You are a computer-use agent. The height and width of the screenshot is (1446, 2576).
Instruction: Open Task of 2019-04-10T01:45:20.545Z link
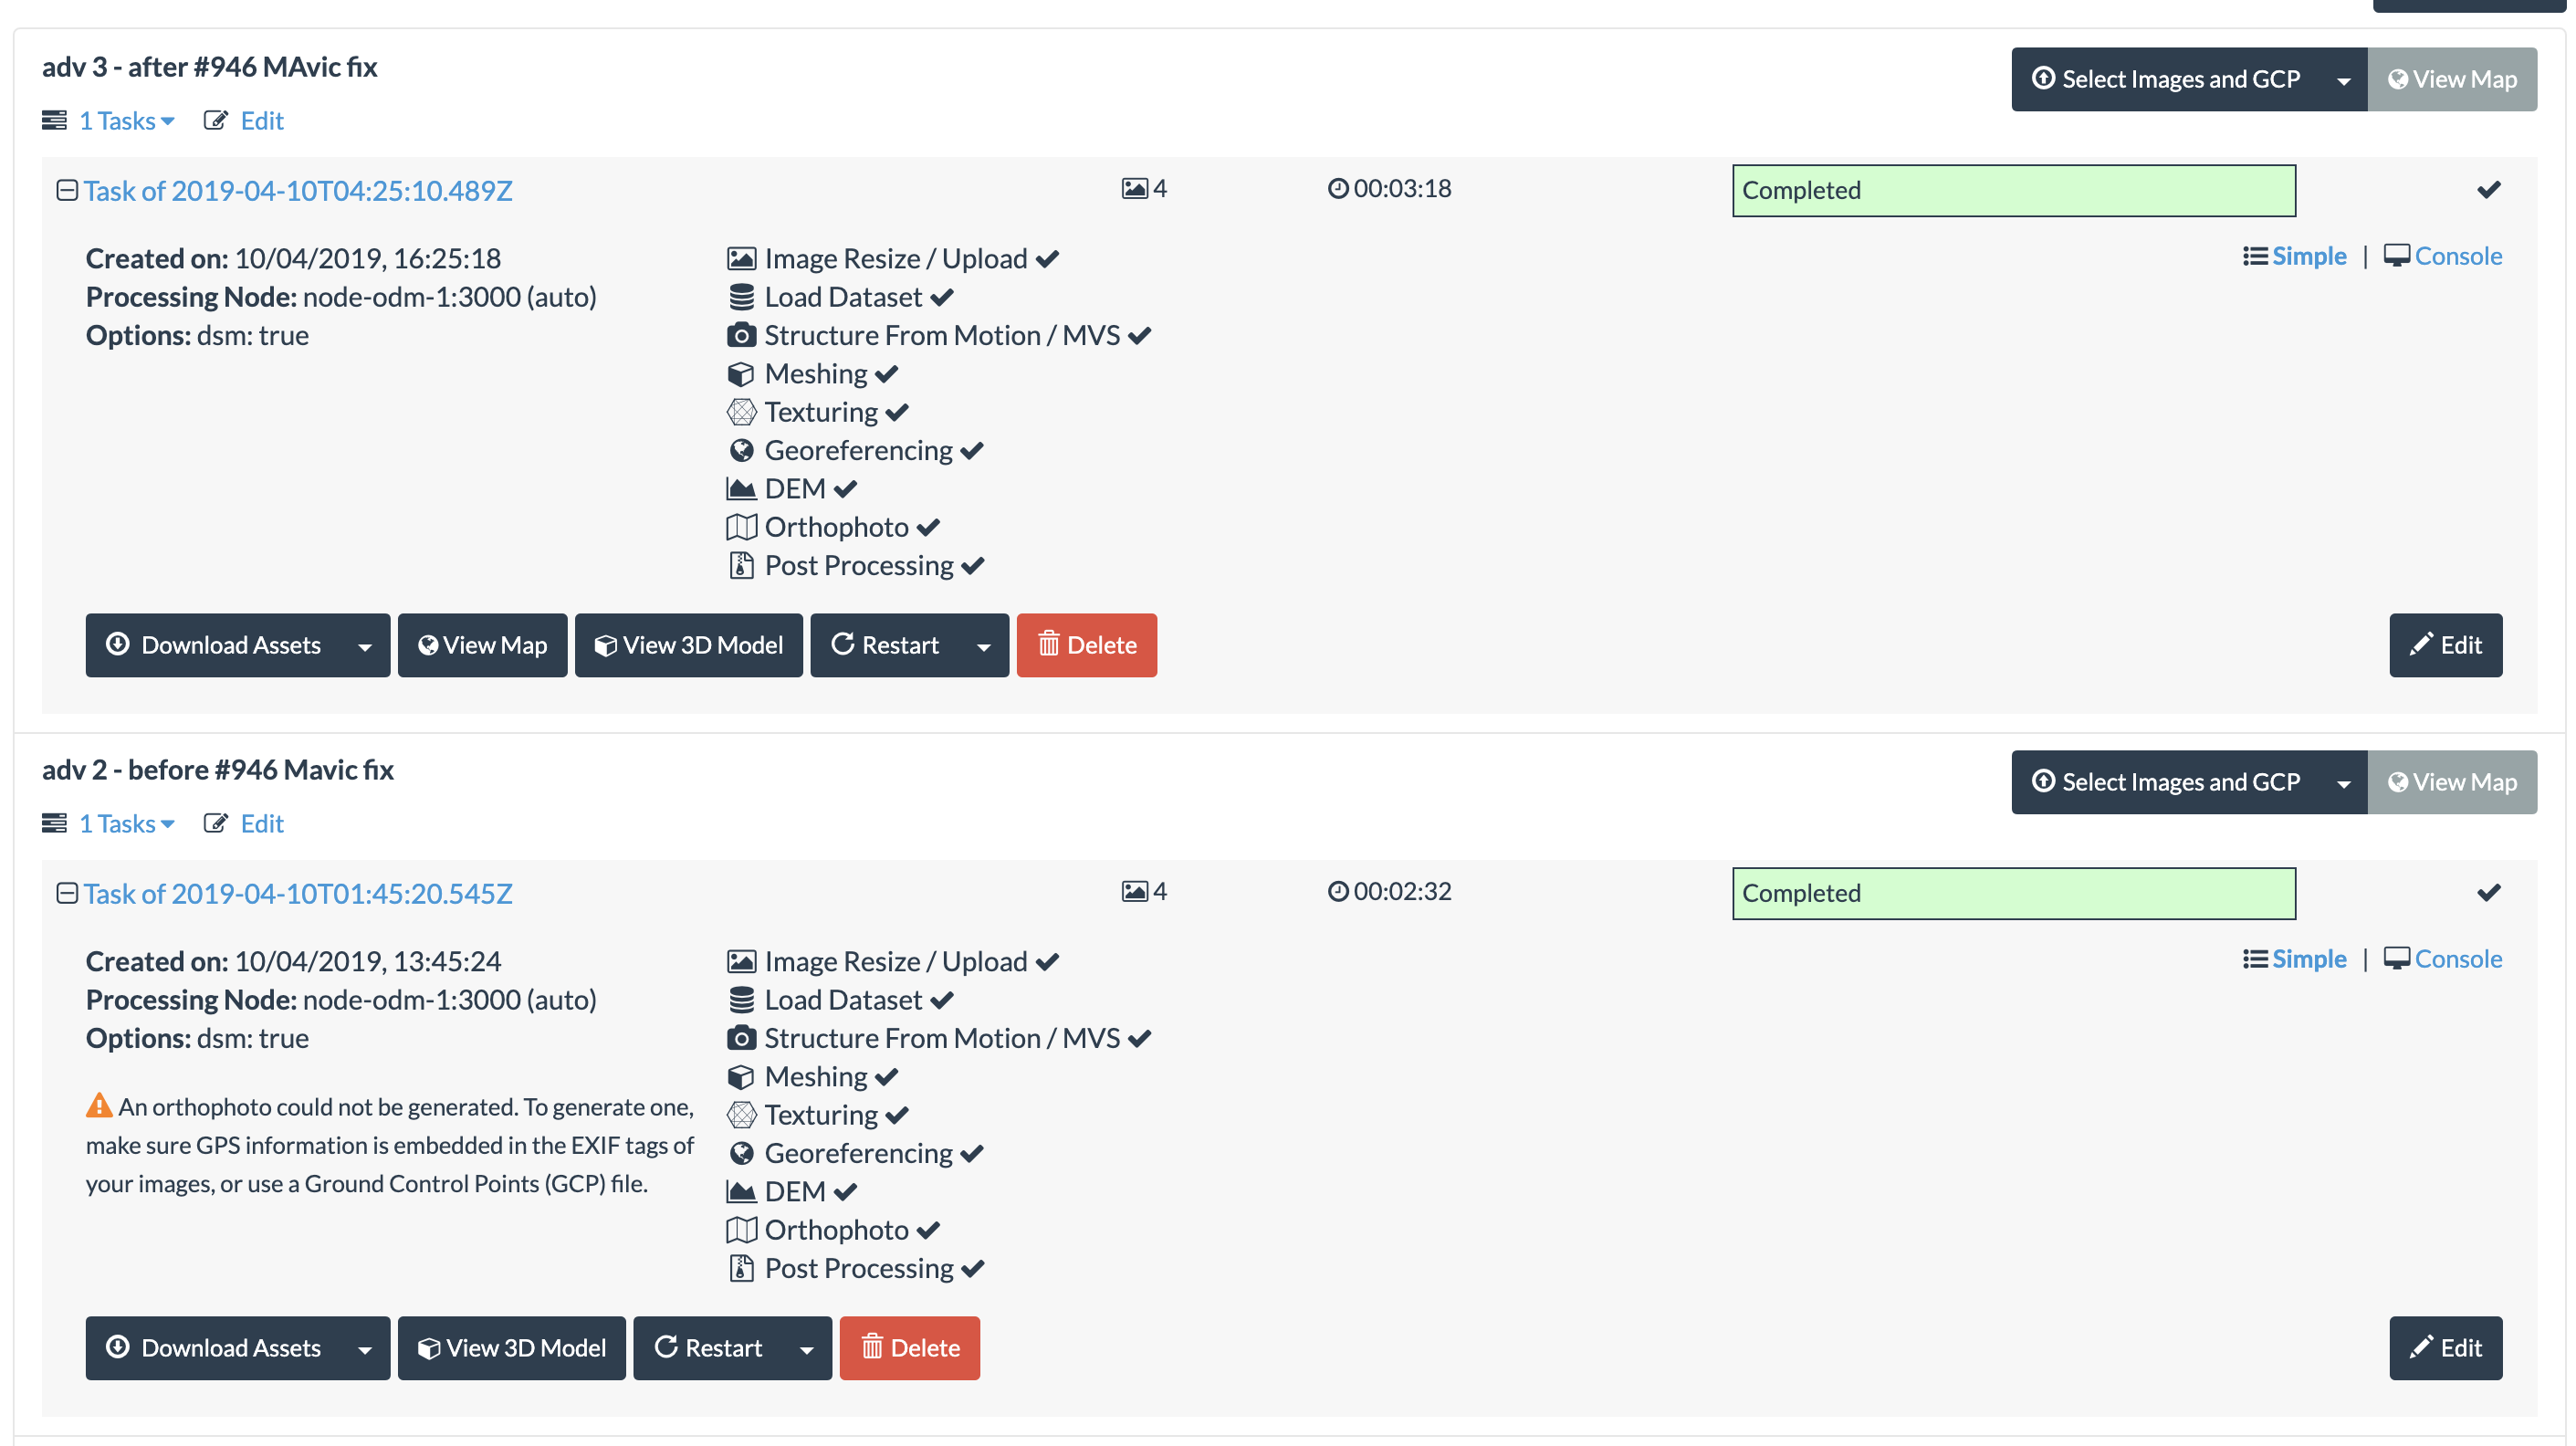[x=298, y=893]
